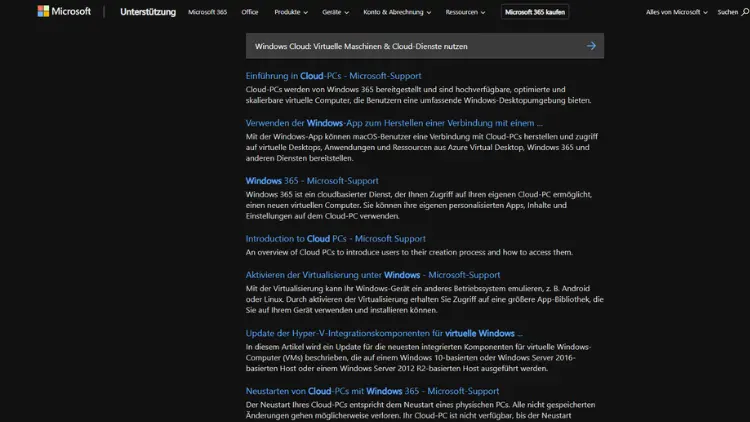750x422 pixels.
Task: Open Introduction to Cloud PCs result
Action: click(335, 239)
